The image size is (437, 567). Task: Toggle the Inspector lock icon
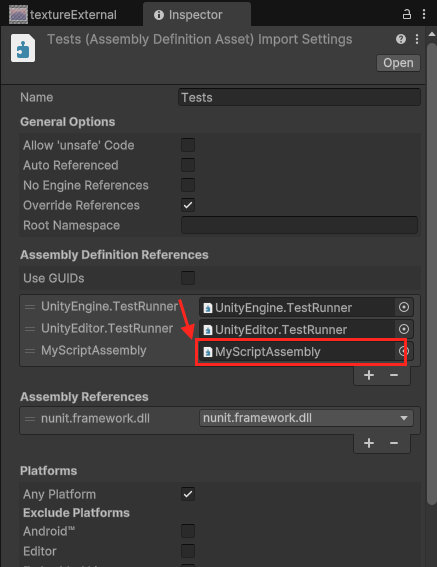pos(407,14)
